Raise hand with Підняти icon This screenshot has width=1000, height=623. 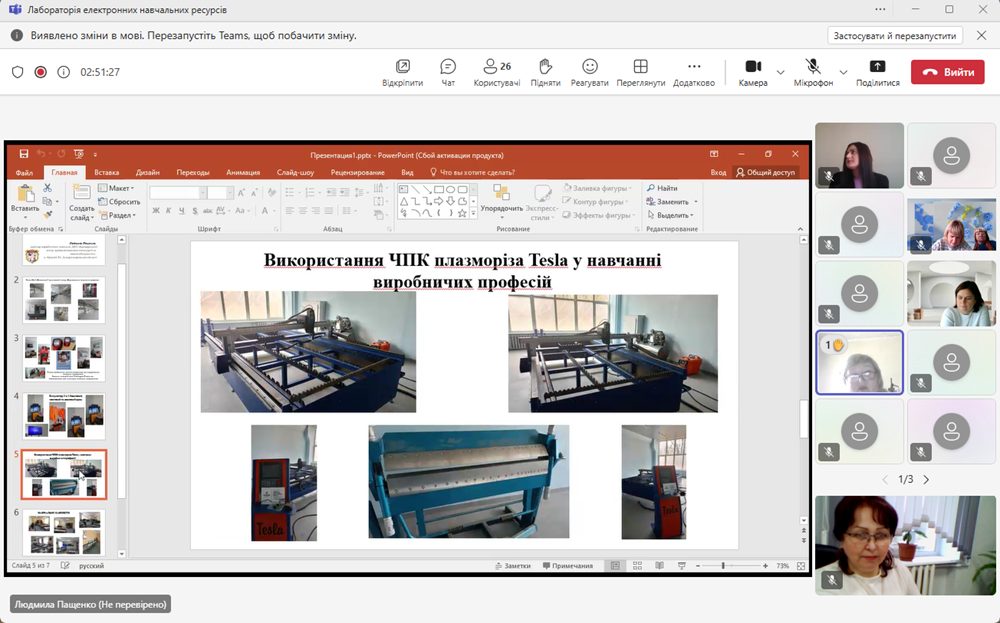pos(545,67)
